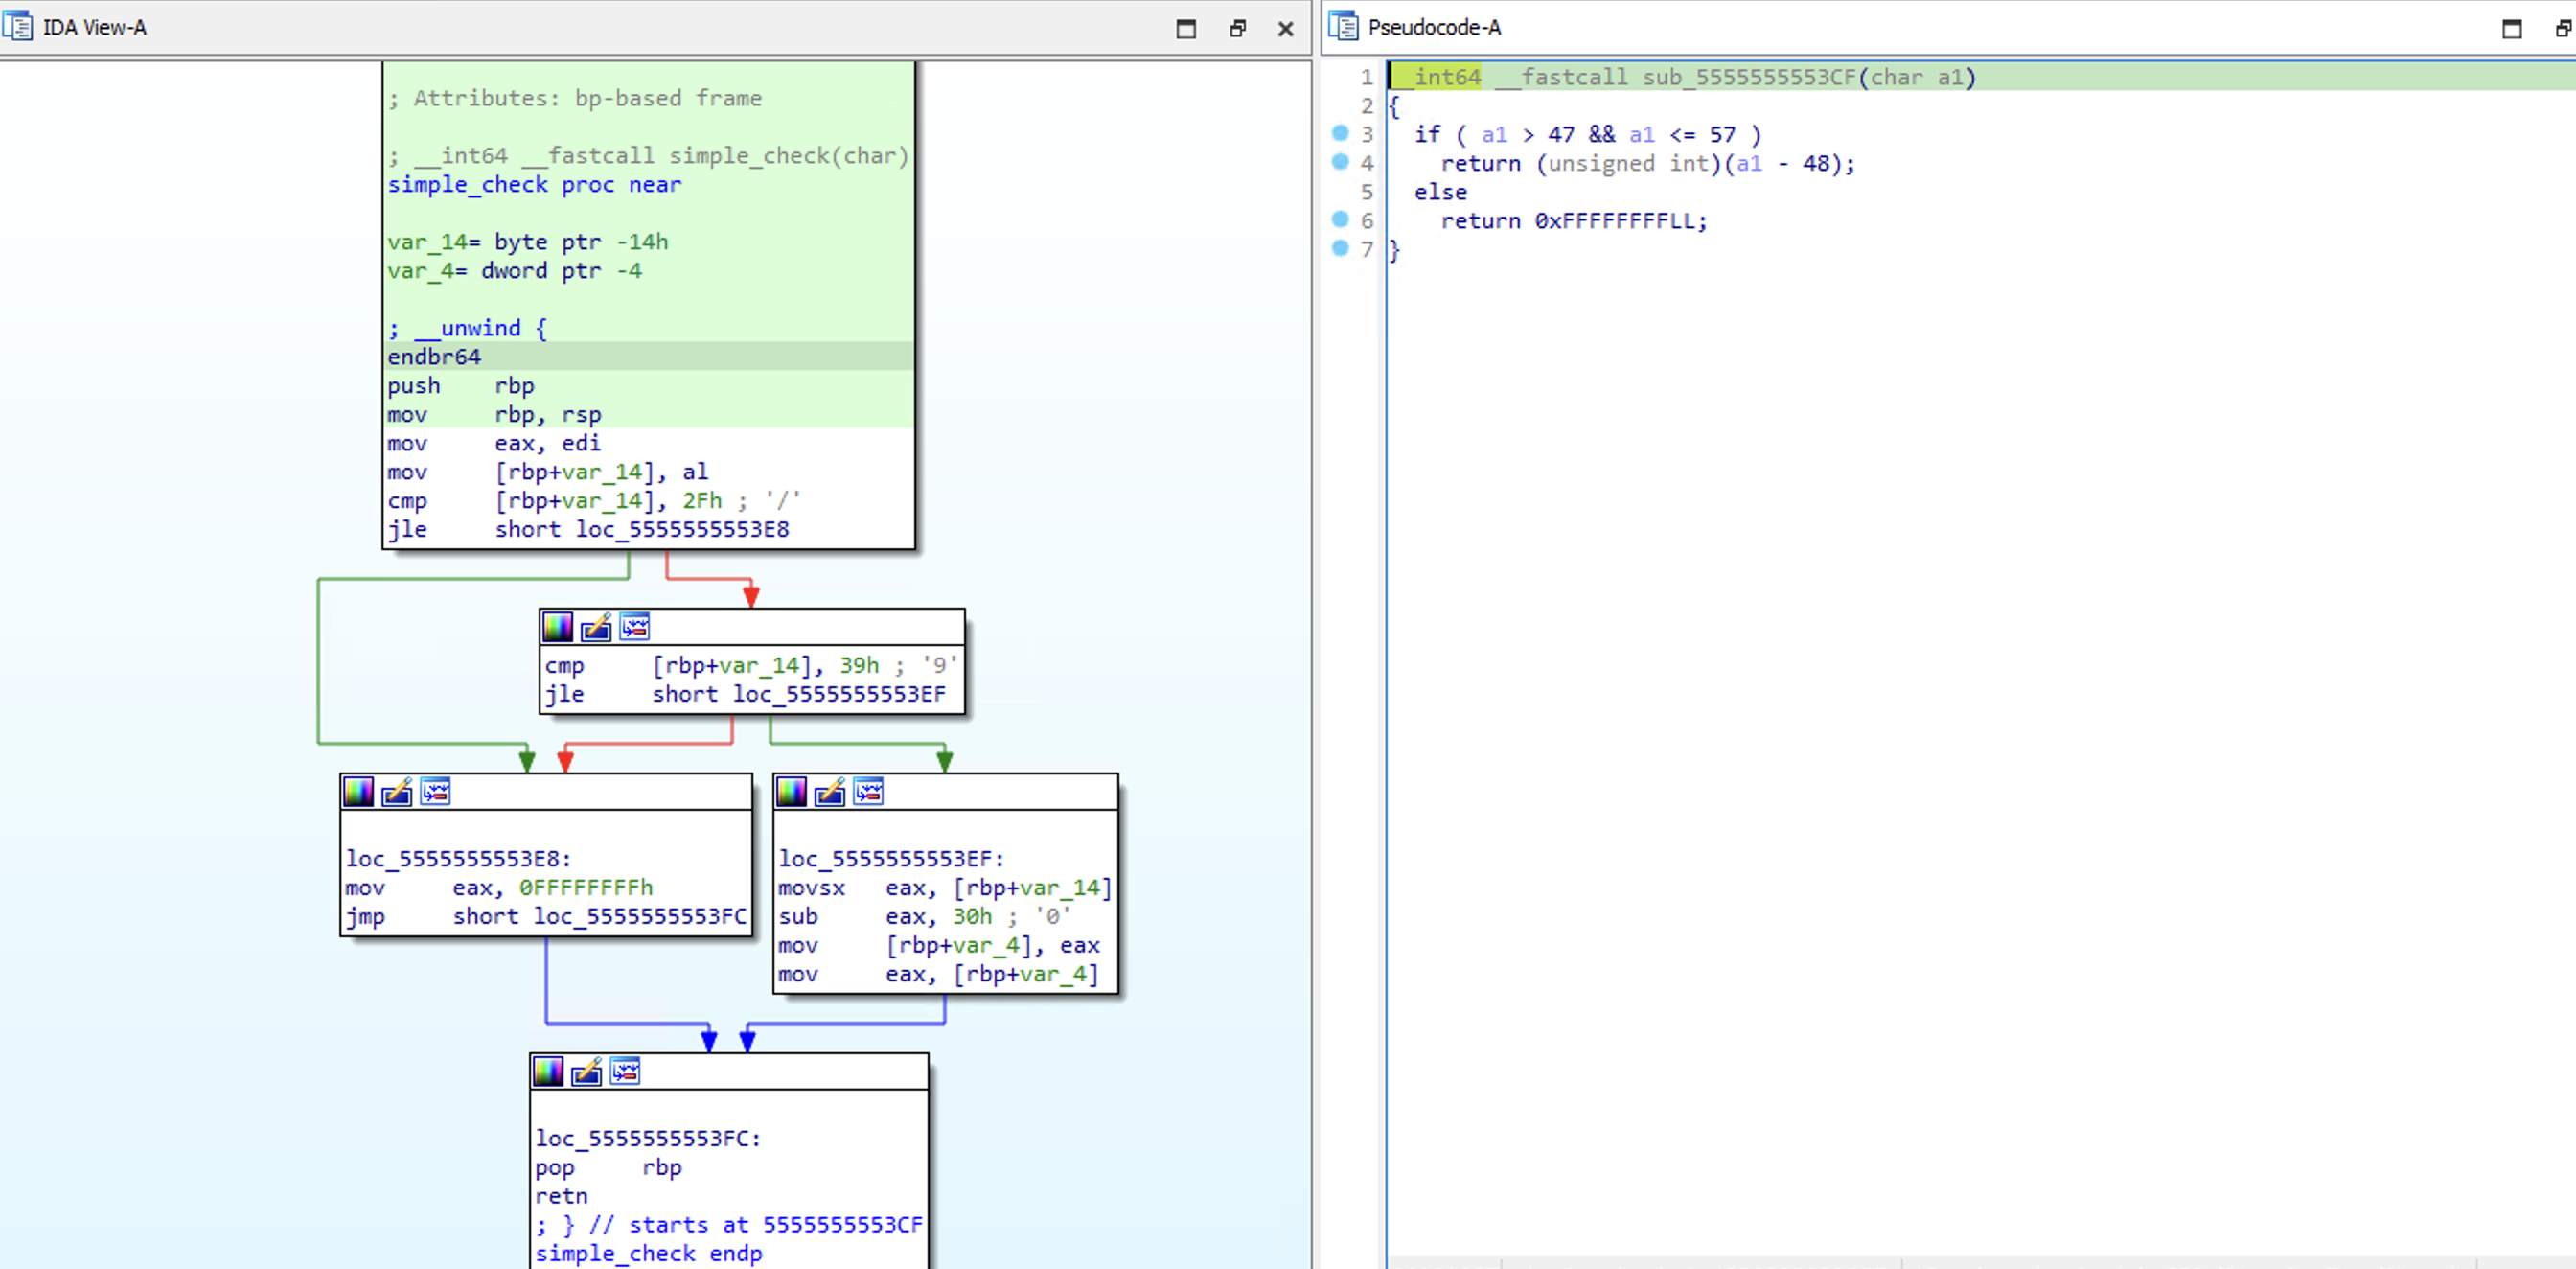This screenshot has height=1269, width=2576.
Task: Click the group nodes icon on the loc_5555555553EF node
Action: pos(869,792)
